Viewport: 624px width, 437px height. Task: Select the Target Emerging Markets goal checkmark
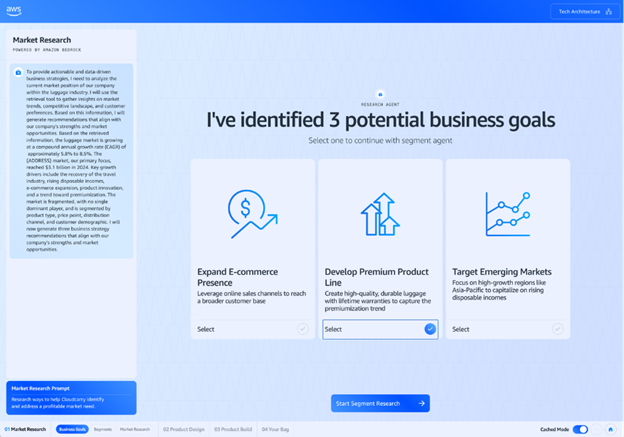tap(558, 329)
